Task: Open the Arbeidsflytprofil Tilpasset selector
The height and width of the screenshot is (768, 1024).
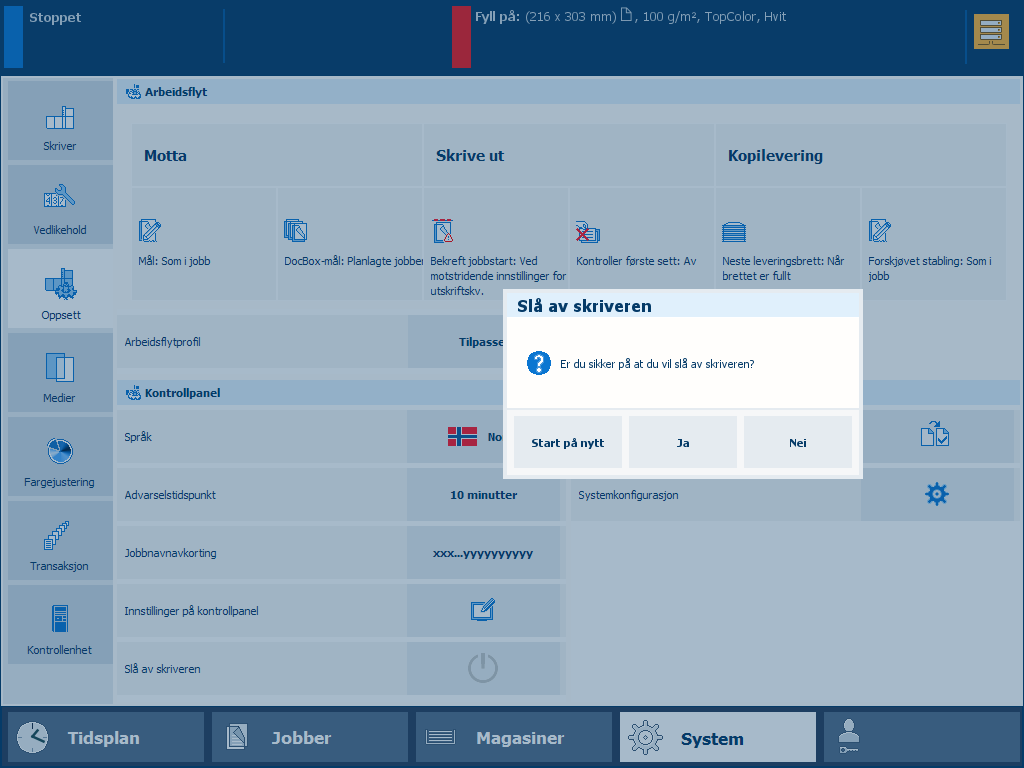Action: tap(456, 342)
